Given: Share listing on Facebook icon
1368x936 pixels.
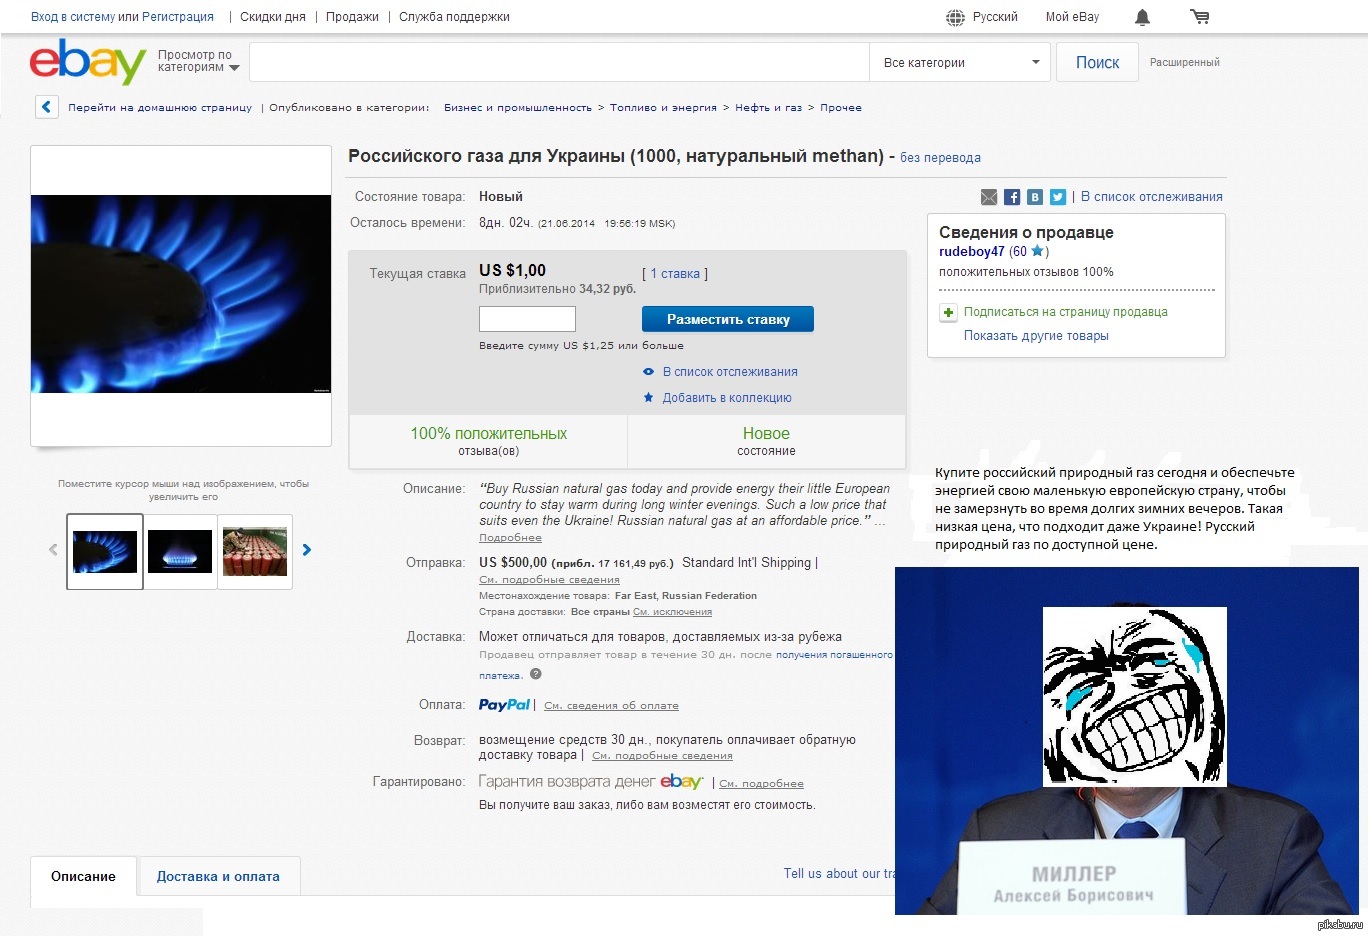Looking at the screenshot, I should (1012, 197).
